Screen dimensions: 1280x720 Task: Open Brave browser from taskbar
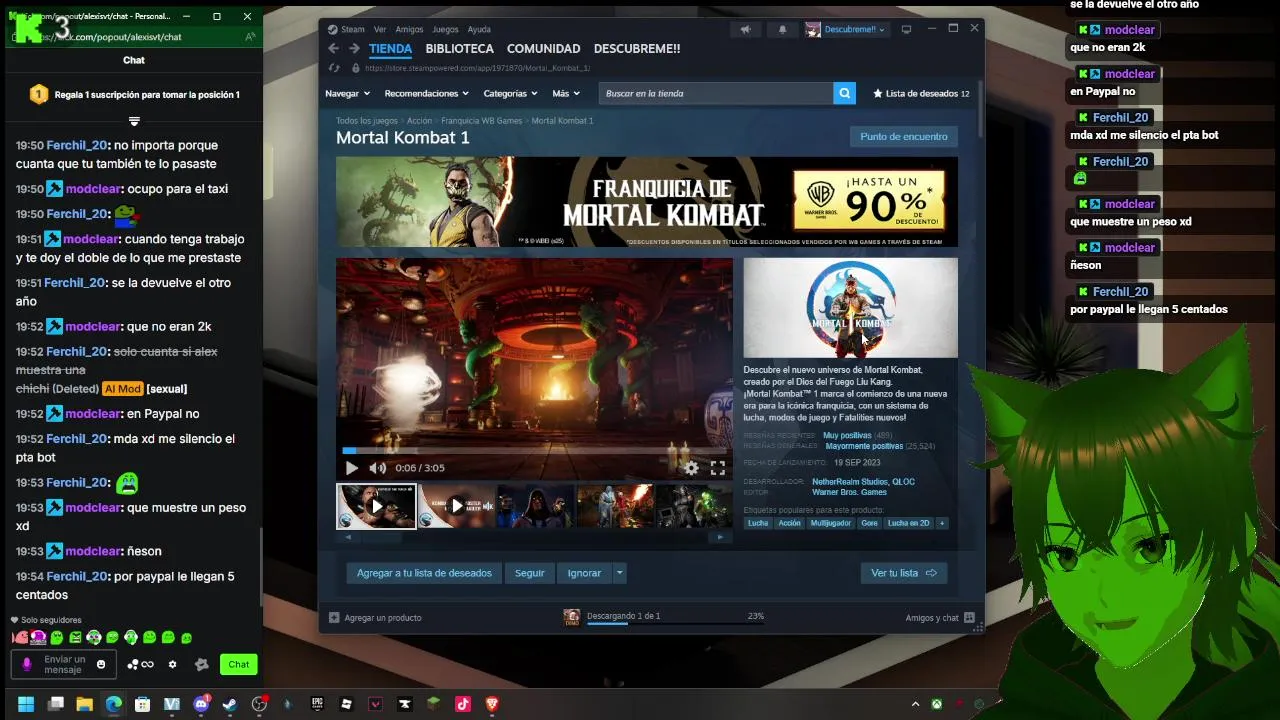492,704
